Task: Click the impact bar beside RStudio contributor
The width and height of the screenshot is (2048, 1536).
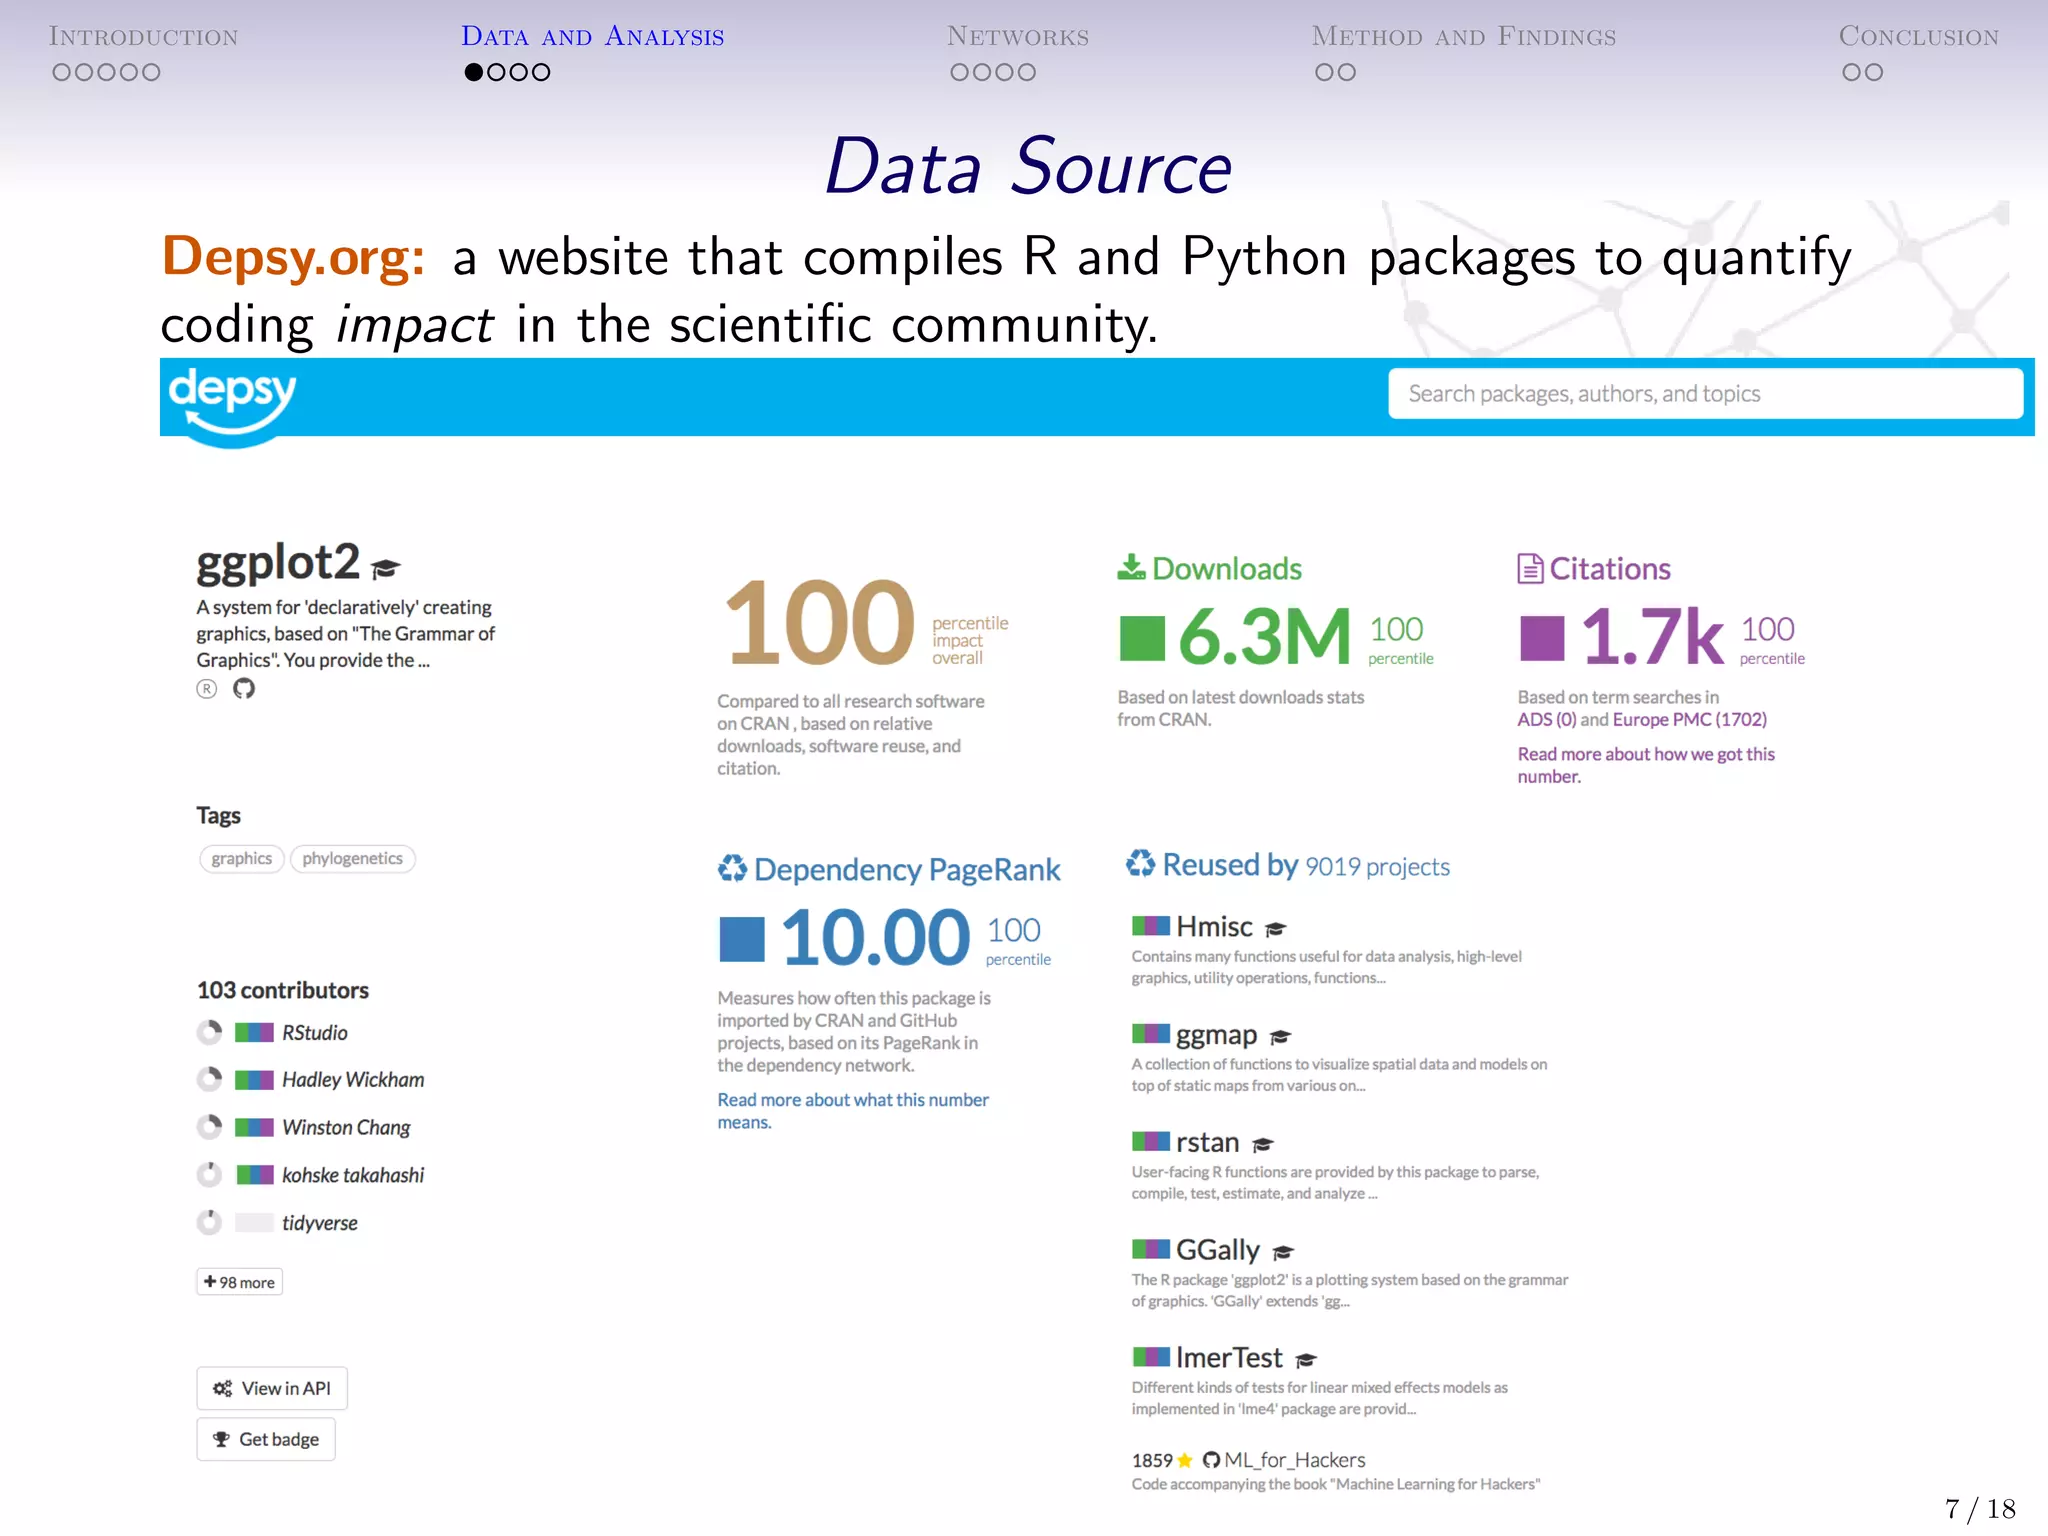Action: (x=254, y=1033)
